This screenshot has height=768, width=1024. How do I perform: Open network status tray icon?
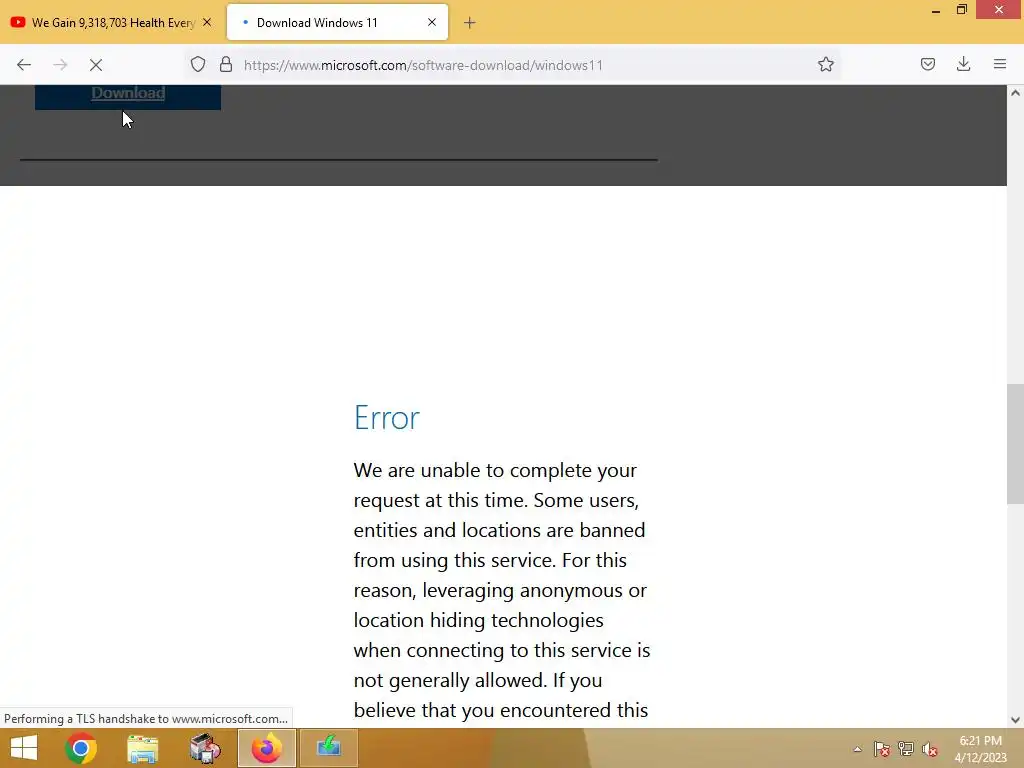click(x=906, y=749)
